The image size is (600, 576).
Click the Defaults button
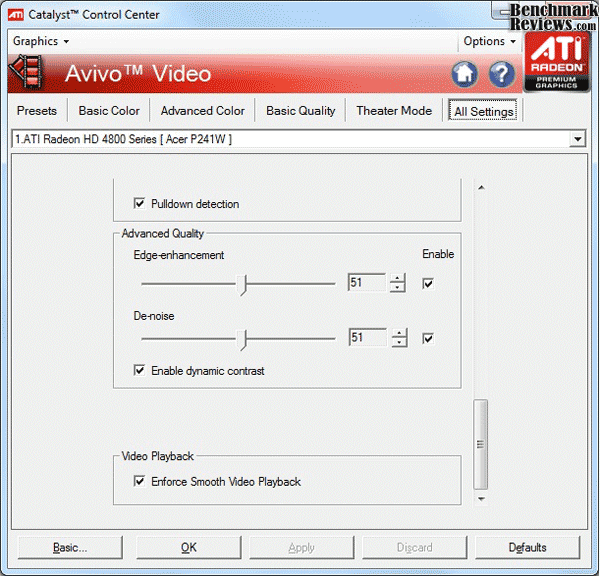point(527,547)
